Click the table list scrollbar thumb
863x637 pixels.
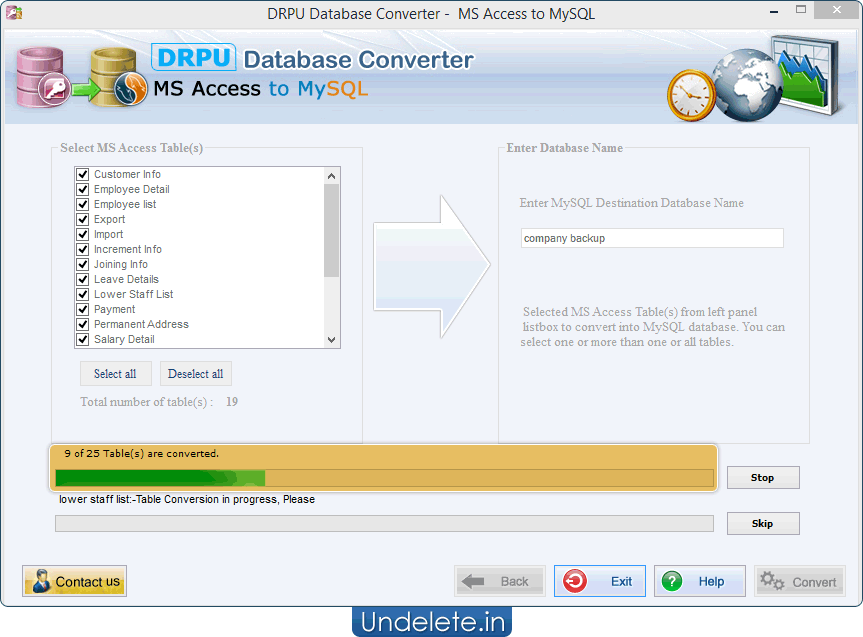point(331,231)
